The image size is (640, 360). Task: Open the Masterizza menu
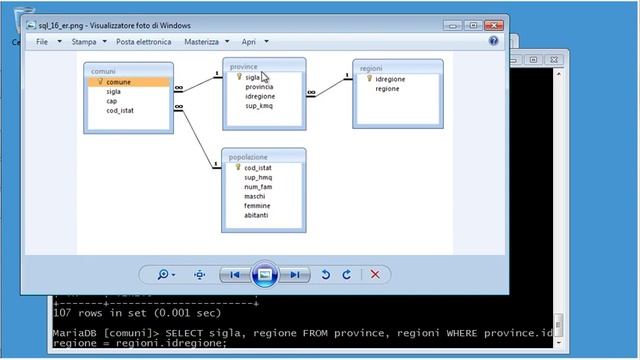(x=201, y=42)
